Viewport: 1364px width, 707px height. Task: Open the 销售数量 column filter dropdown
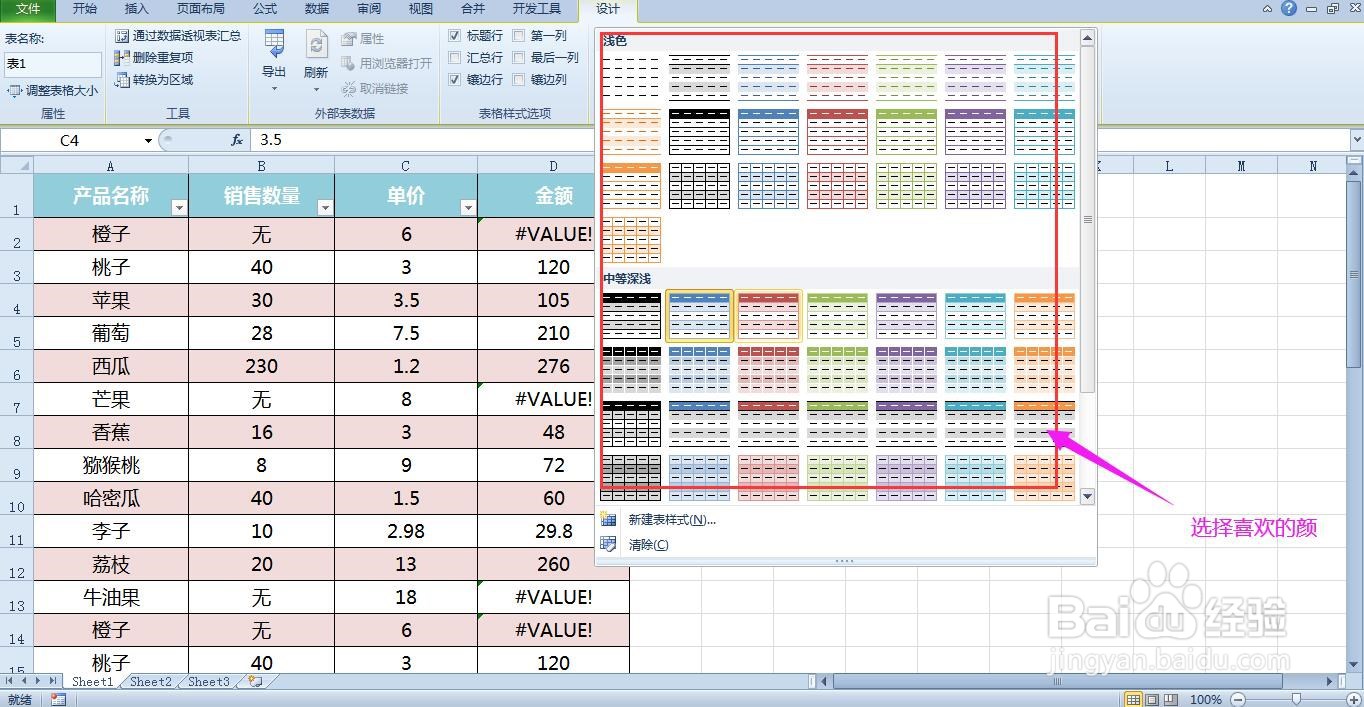point(325,208)
